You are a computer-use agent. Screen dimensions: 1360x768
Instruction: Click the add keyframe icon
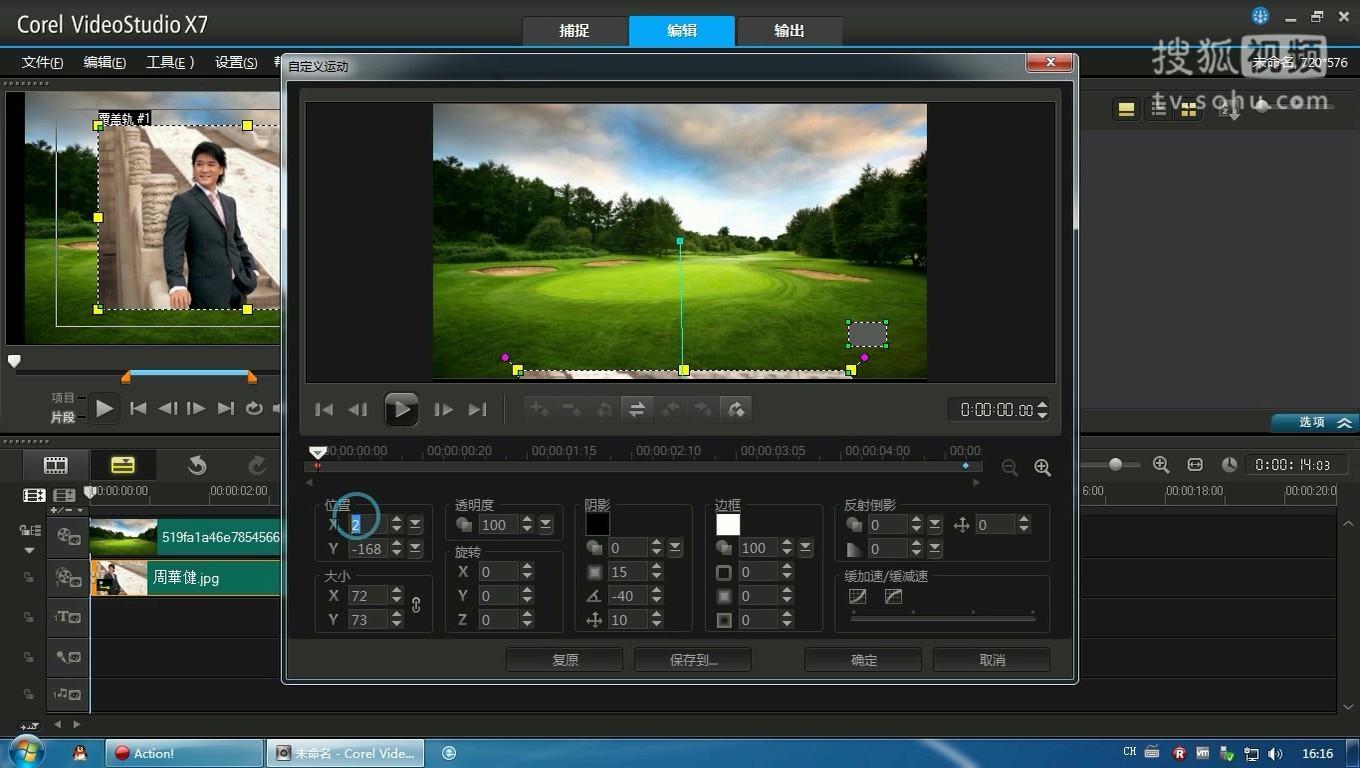pos(539,409)
